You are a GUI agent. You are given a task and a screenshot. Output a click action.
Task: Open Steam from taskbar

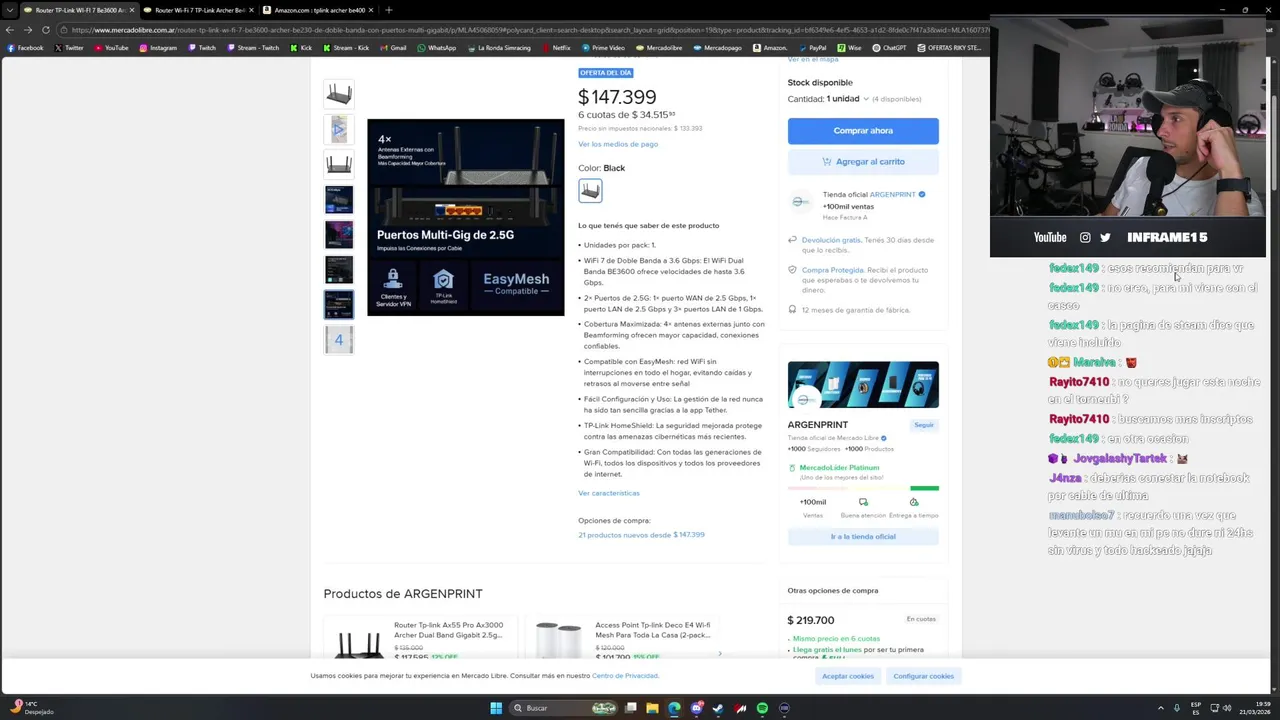tap(718, 708)
